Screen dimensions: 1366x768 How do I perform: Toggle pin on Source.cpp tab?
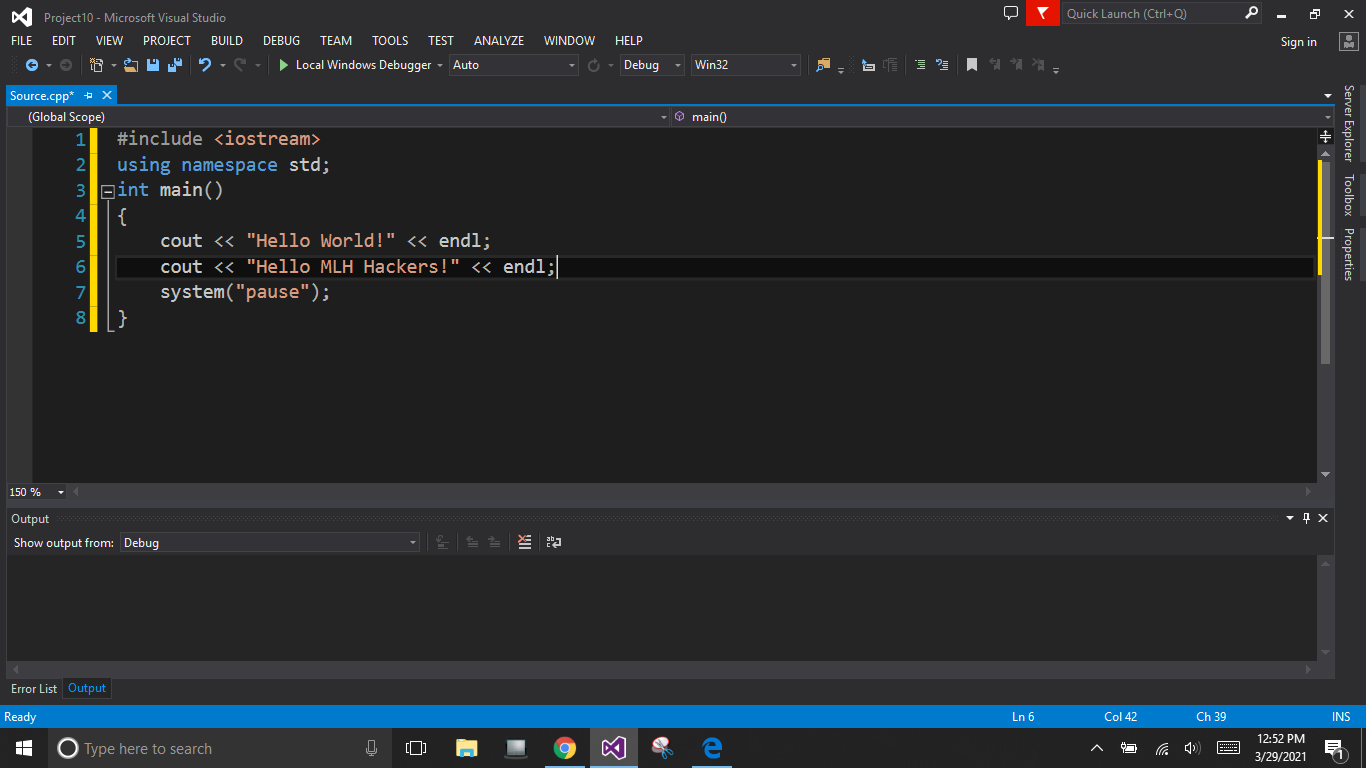pos(88,95)
